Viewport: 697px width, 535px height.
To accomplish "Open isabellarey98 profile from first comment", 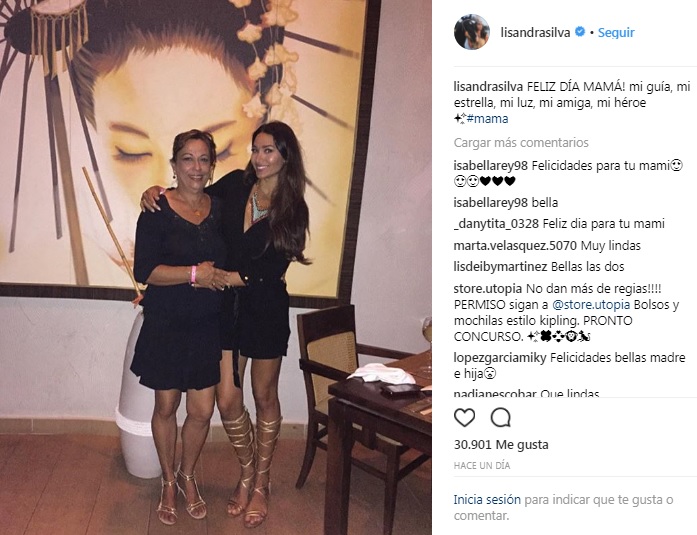I will (491, 166).
